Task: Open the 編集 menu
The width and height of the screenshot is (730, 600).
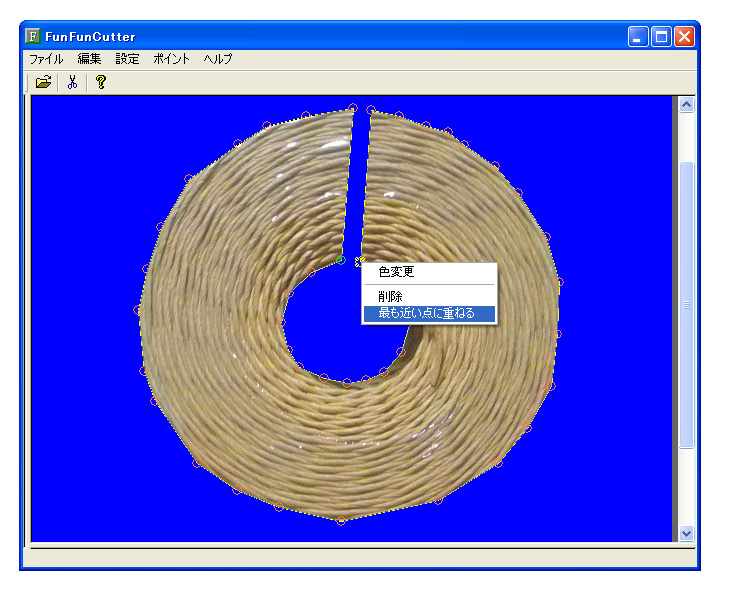Action: [x=89, y=59]
